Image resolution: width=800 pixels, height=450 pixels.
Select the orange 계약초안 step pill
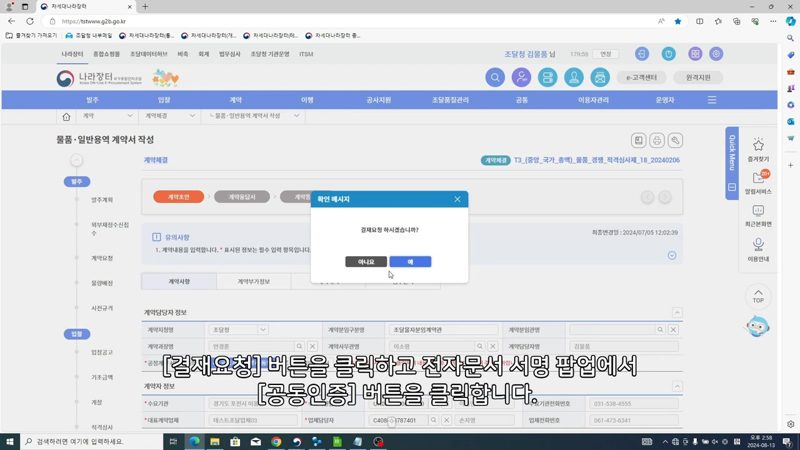click(x=179, y=197)
